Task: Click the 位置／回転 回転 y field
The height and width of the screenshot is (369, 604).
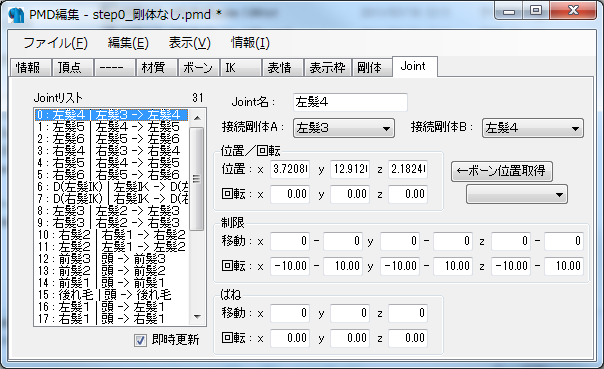Action: 350,194
